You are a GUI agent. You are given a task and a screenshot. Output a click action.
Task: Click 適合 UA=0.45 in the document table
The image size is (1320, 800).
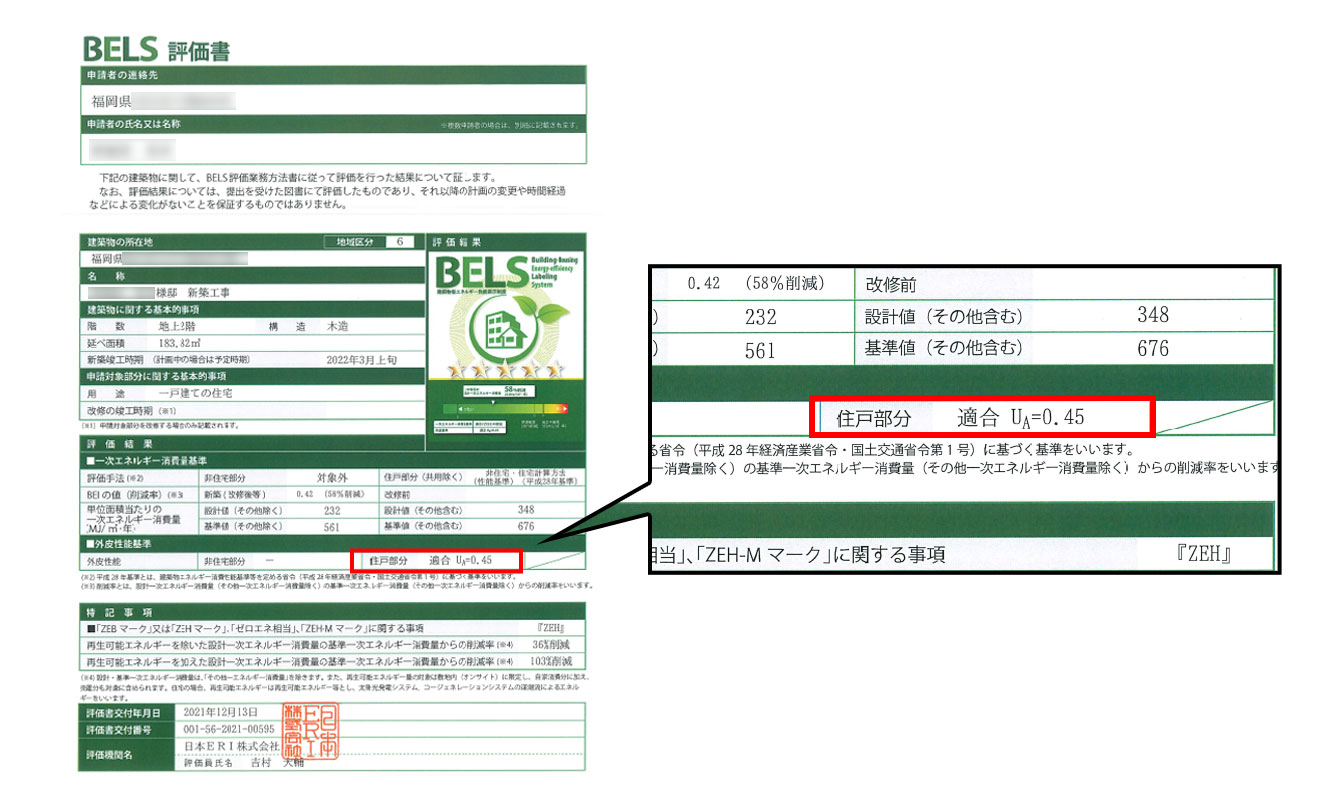[460, 560]
